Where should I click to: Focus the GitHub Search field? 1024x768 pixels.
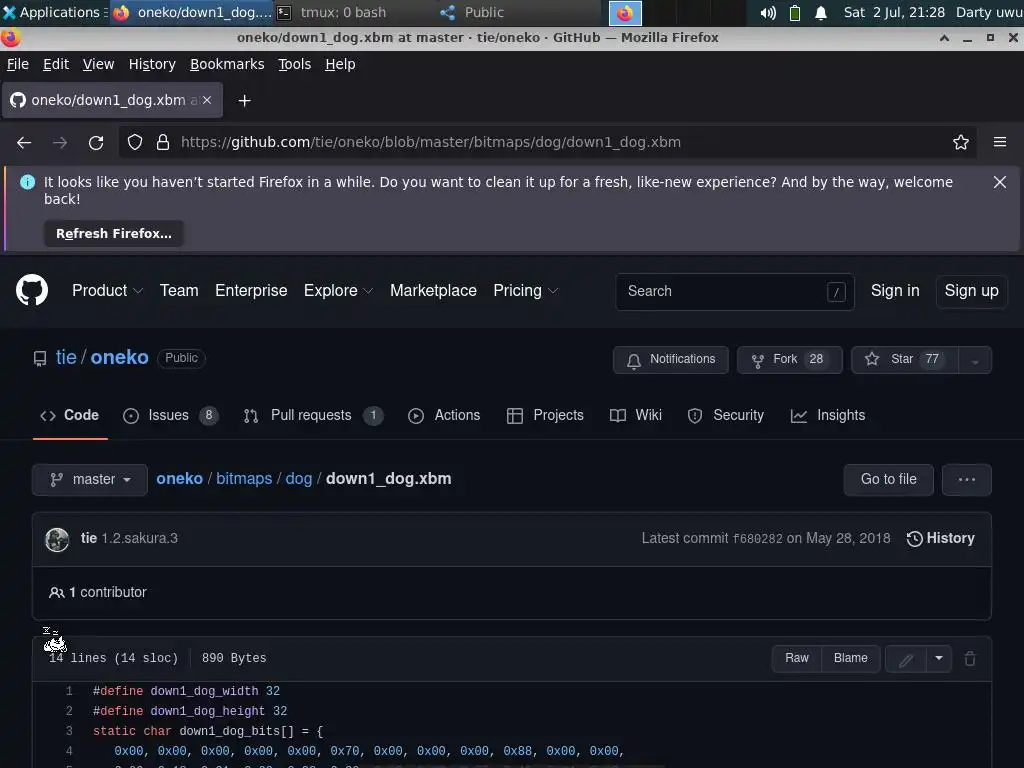(x=735, y=291)
